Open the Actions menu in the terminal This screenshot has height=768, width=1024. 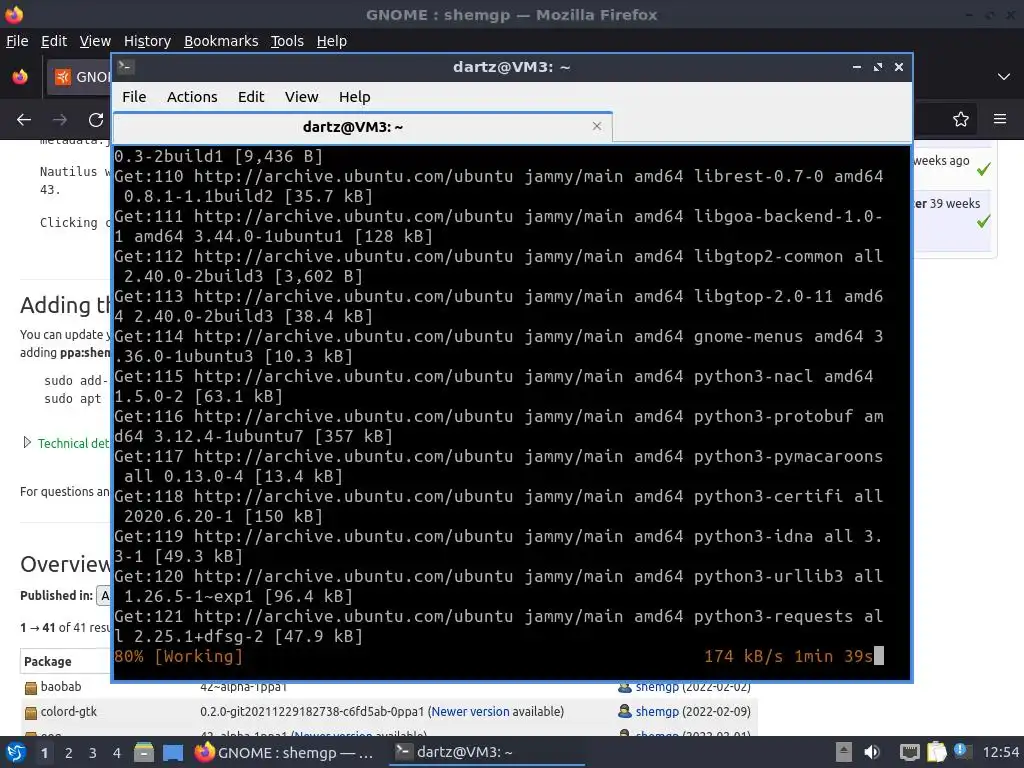pos(192,97)
